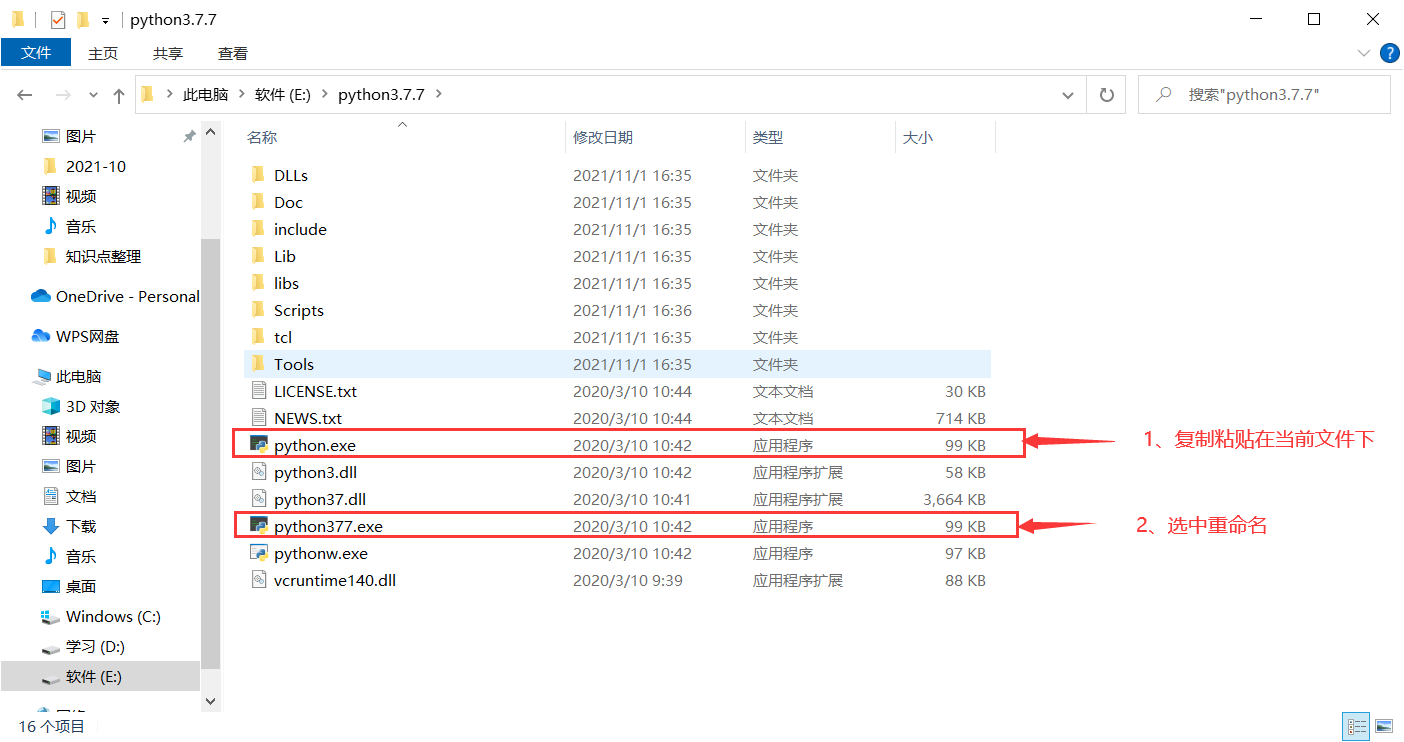1404x742 pixels.
Task: Click python3.7.7 breadcrumb in address bar
Action: [381, 95]
